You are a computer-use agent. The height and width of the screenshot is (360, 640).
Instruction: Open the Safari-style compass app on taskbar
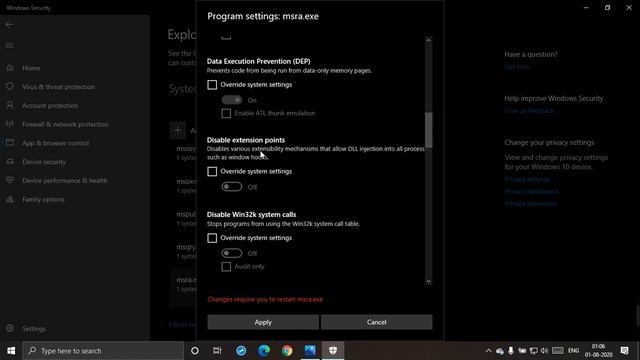(x=241, y=351)
